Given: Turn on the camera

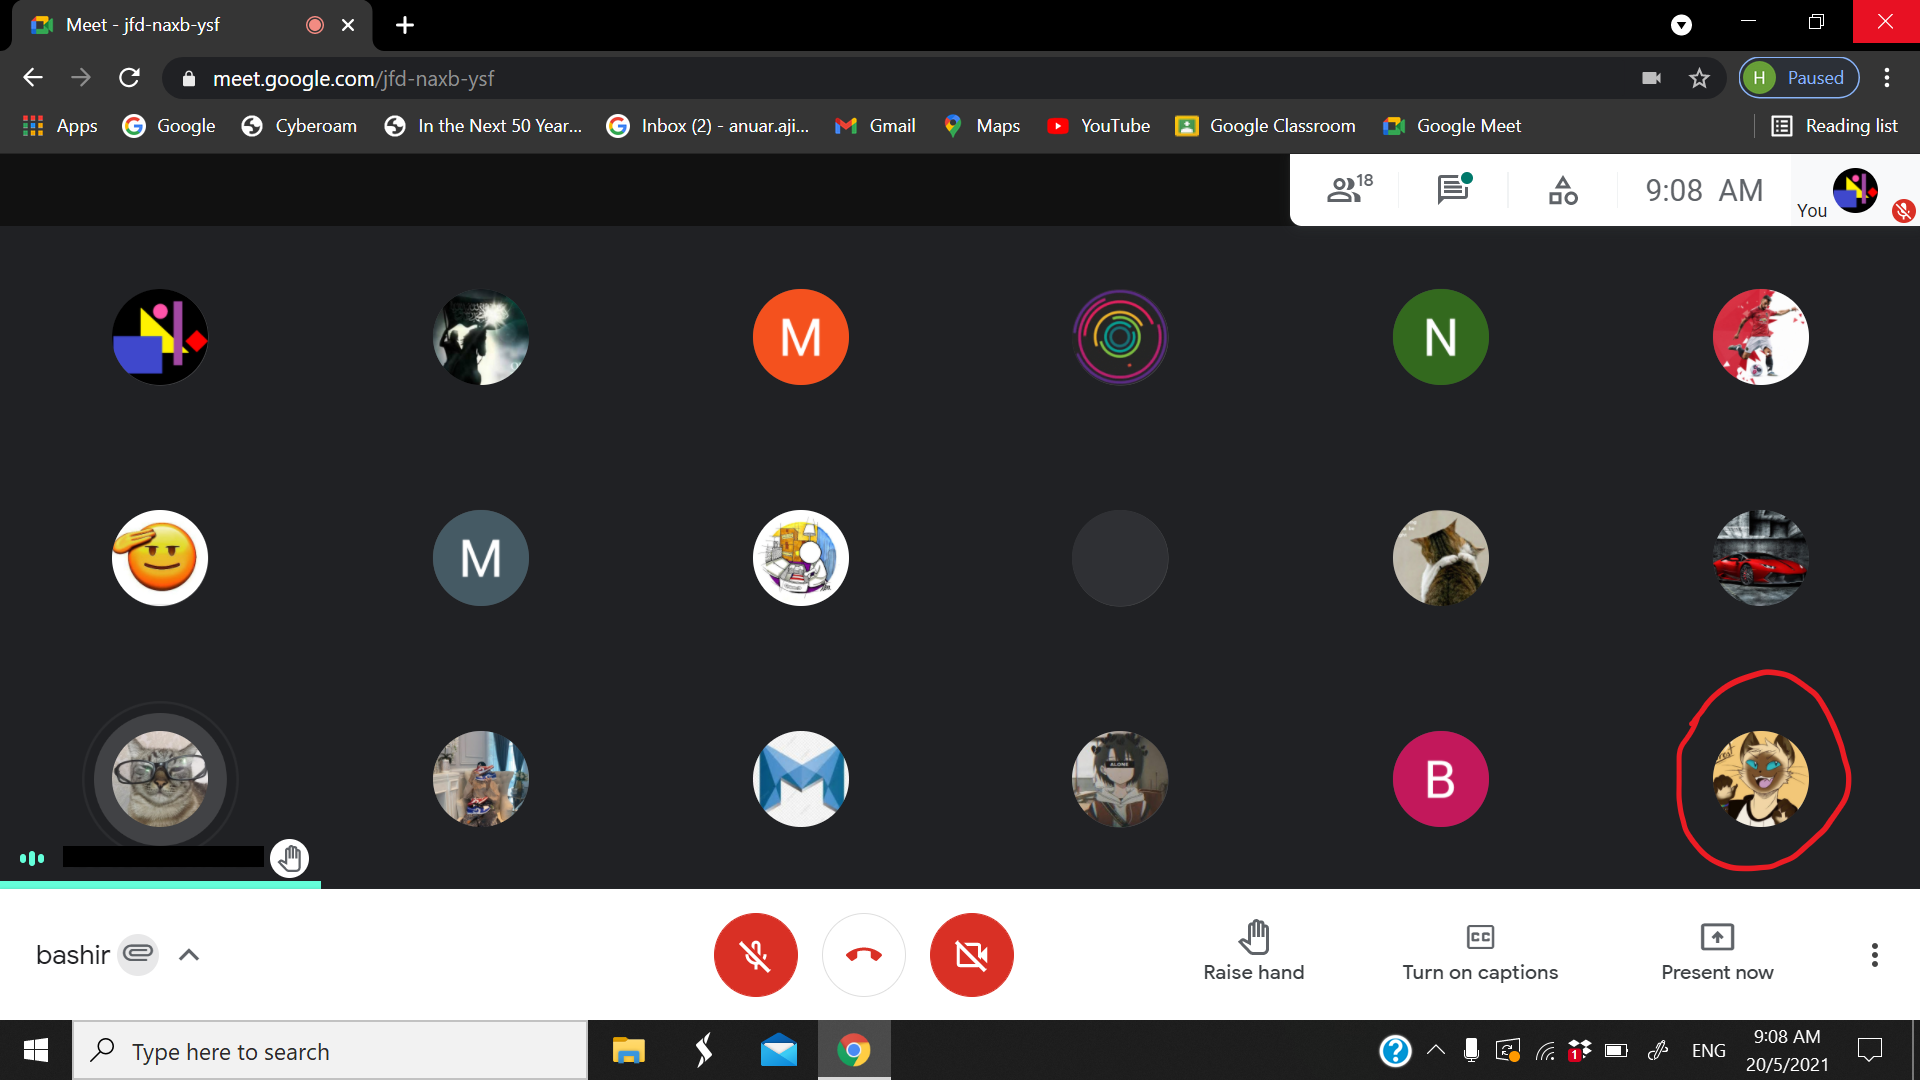Looking at the screenshot, I should point(971,955).
